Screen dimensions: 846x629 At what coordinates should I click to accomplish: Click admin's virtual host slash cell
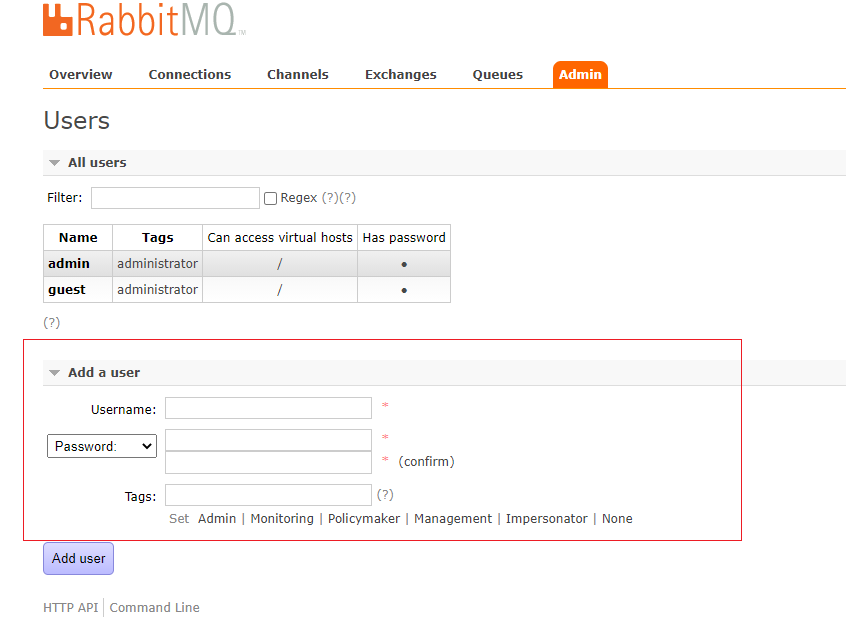(279, 264)
